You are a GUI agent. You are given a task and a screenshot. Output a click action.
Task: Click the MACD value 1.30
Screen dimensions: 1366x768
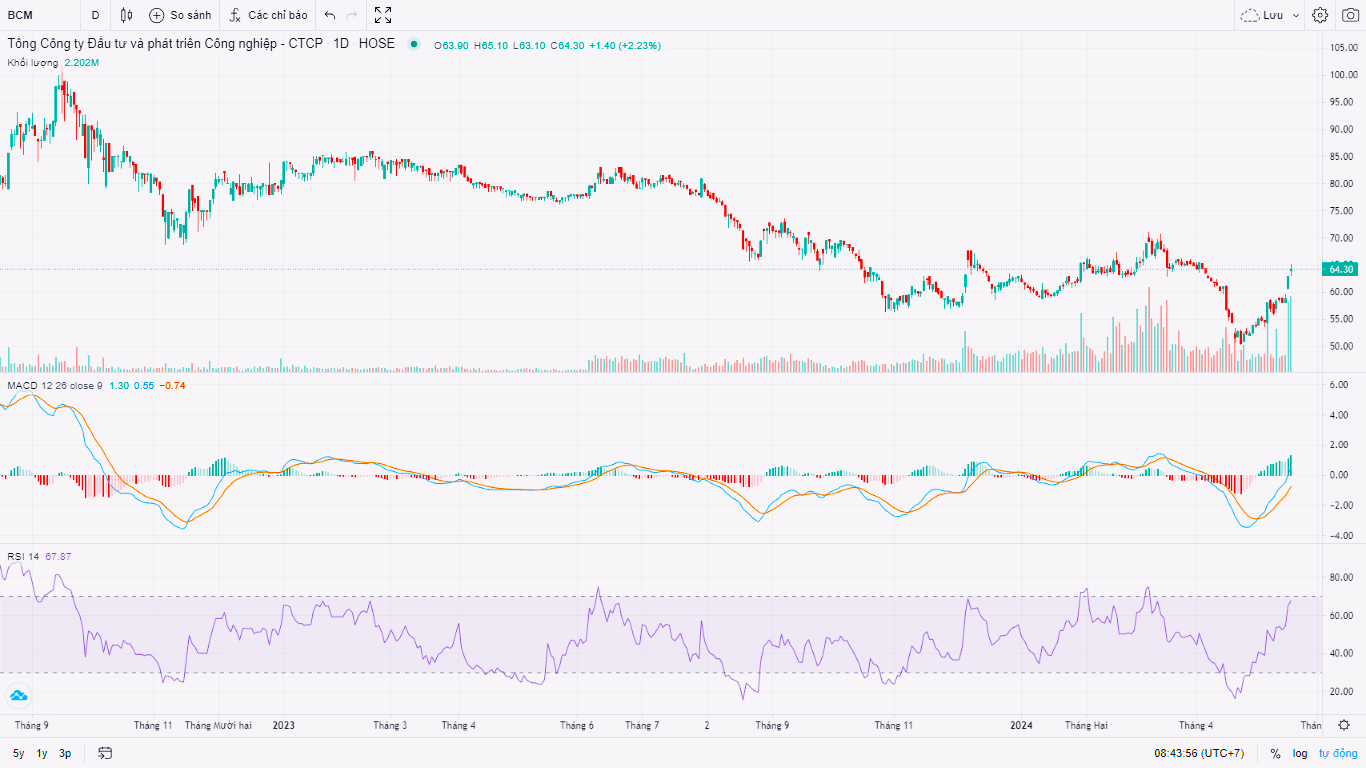coord(118,385)
